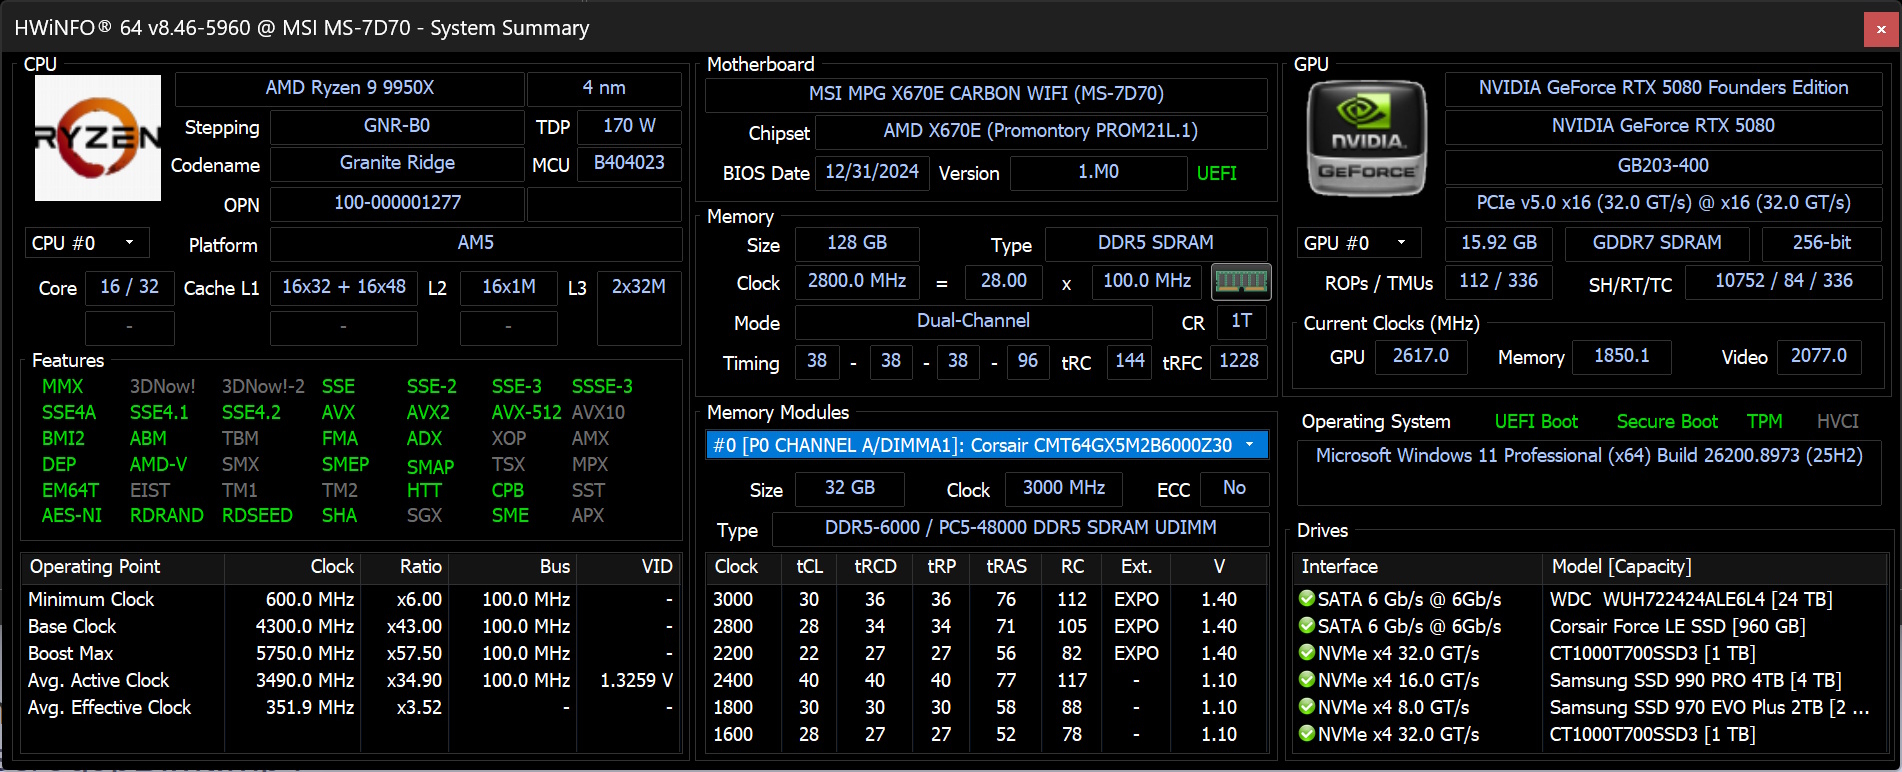Screen dimensions: 1902x772
Task: Click the 4 nm process field
Action: (604, 88)
